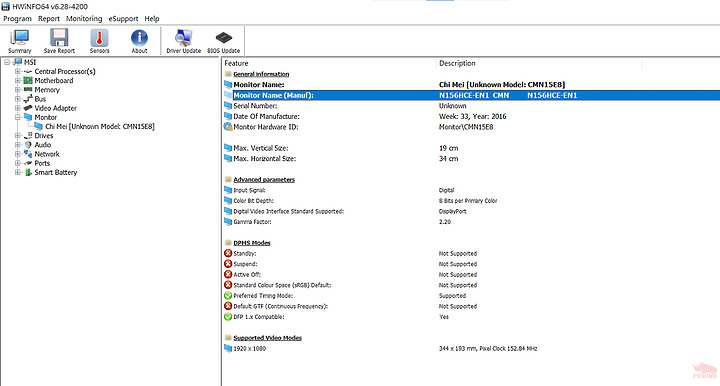Expand the Bus tree node

pyautogui.click(x=17, y=99)
